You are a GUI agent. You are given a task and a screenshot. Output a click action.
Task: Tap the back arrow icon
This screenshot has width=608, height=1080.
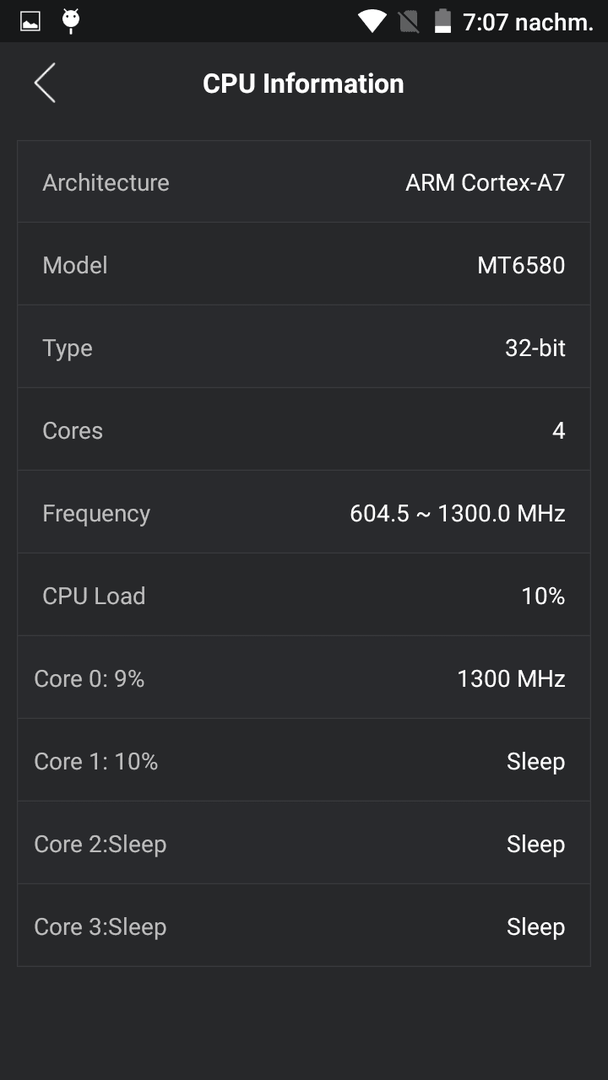[45, 83]
